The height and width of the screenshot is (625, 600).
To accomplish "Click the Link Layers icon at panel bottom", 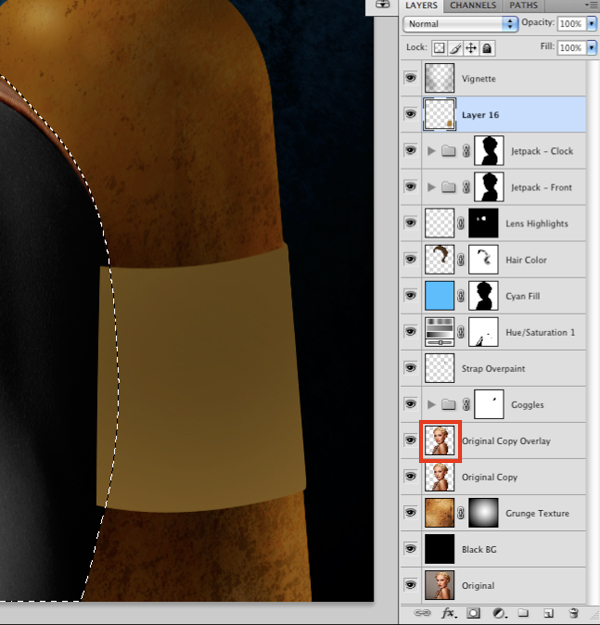I will [x=422, y=613].
